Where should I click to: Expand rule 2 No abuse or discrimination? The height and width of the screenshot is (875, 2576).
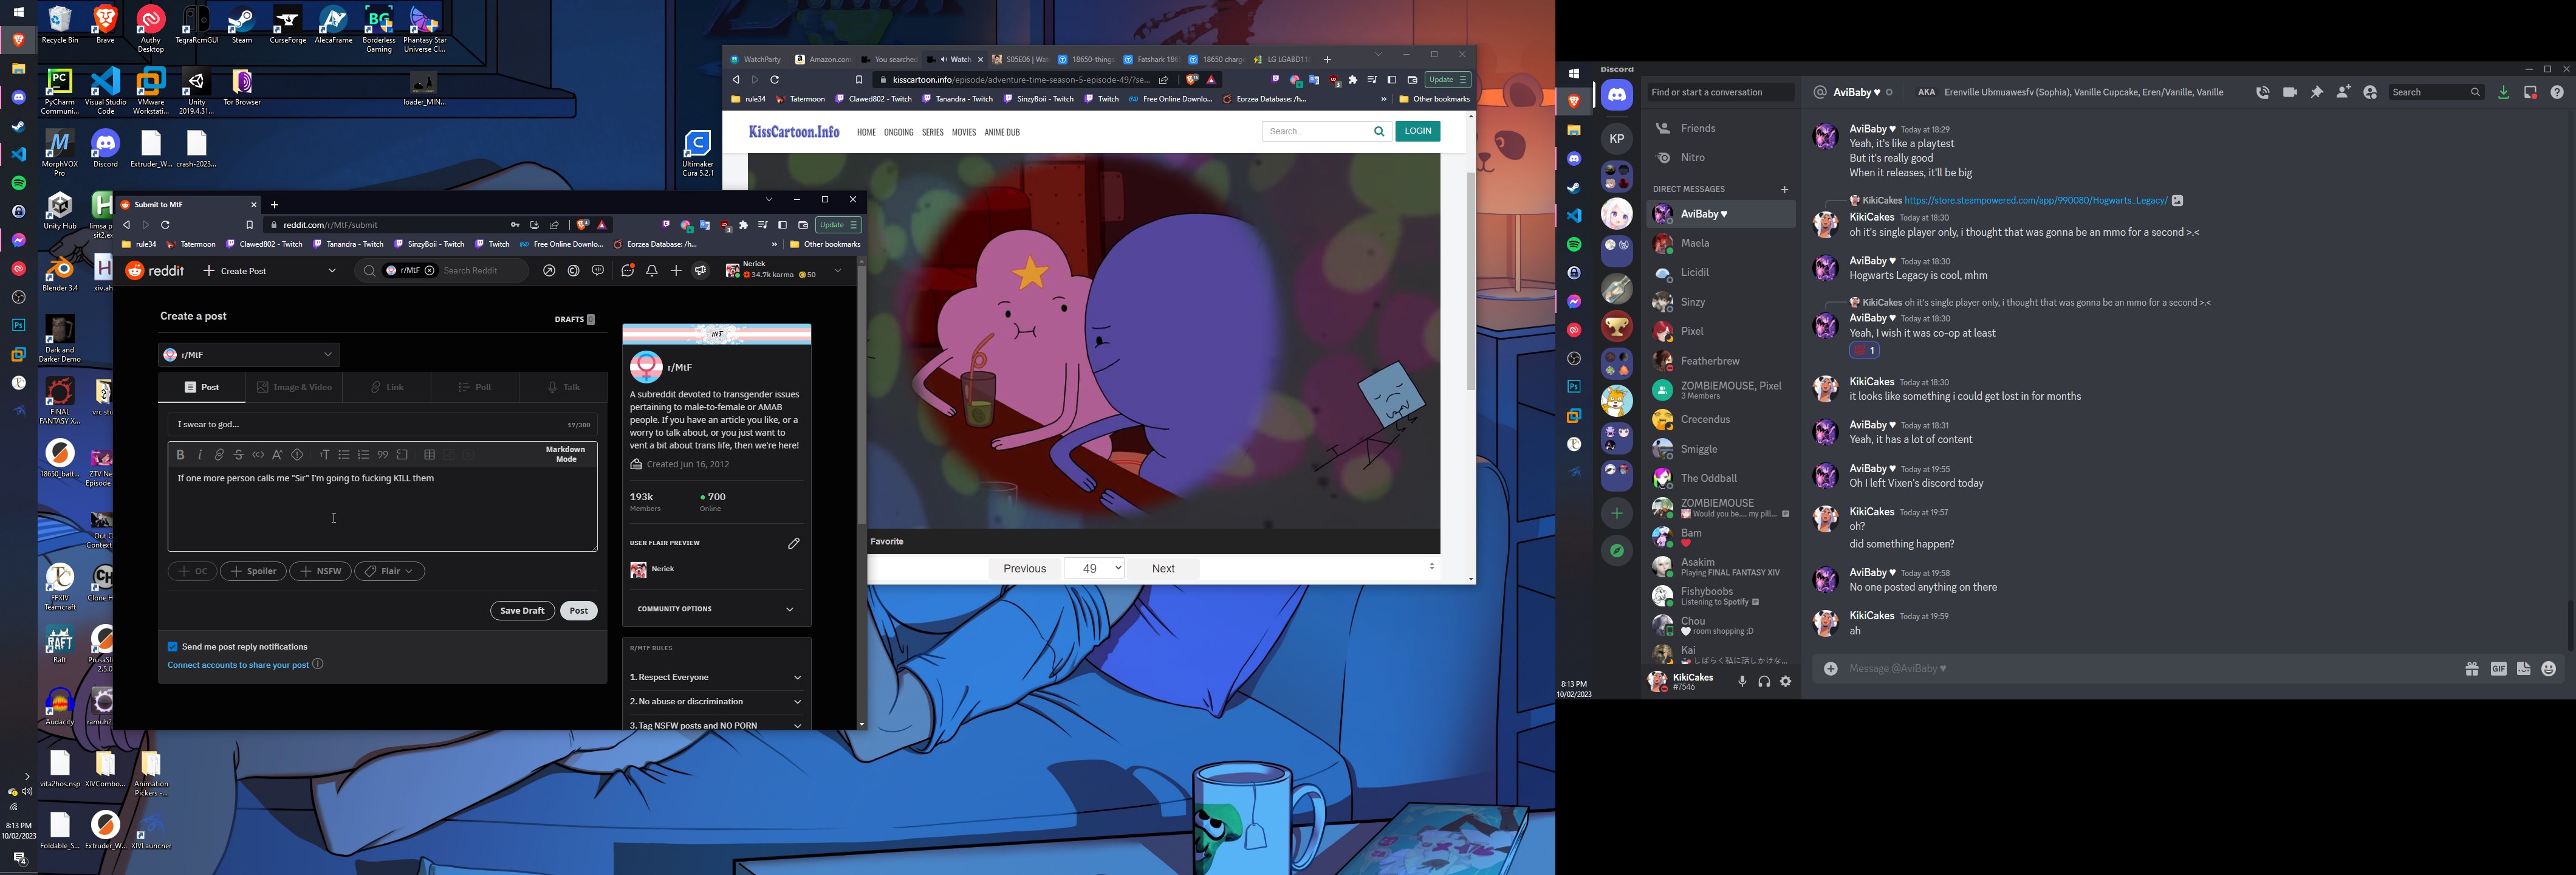point(717,702)
